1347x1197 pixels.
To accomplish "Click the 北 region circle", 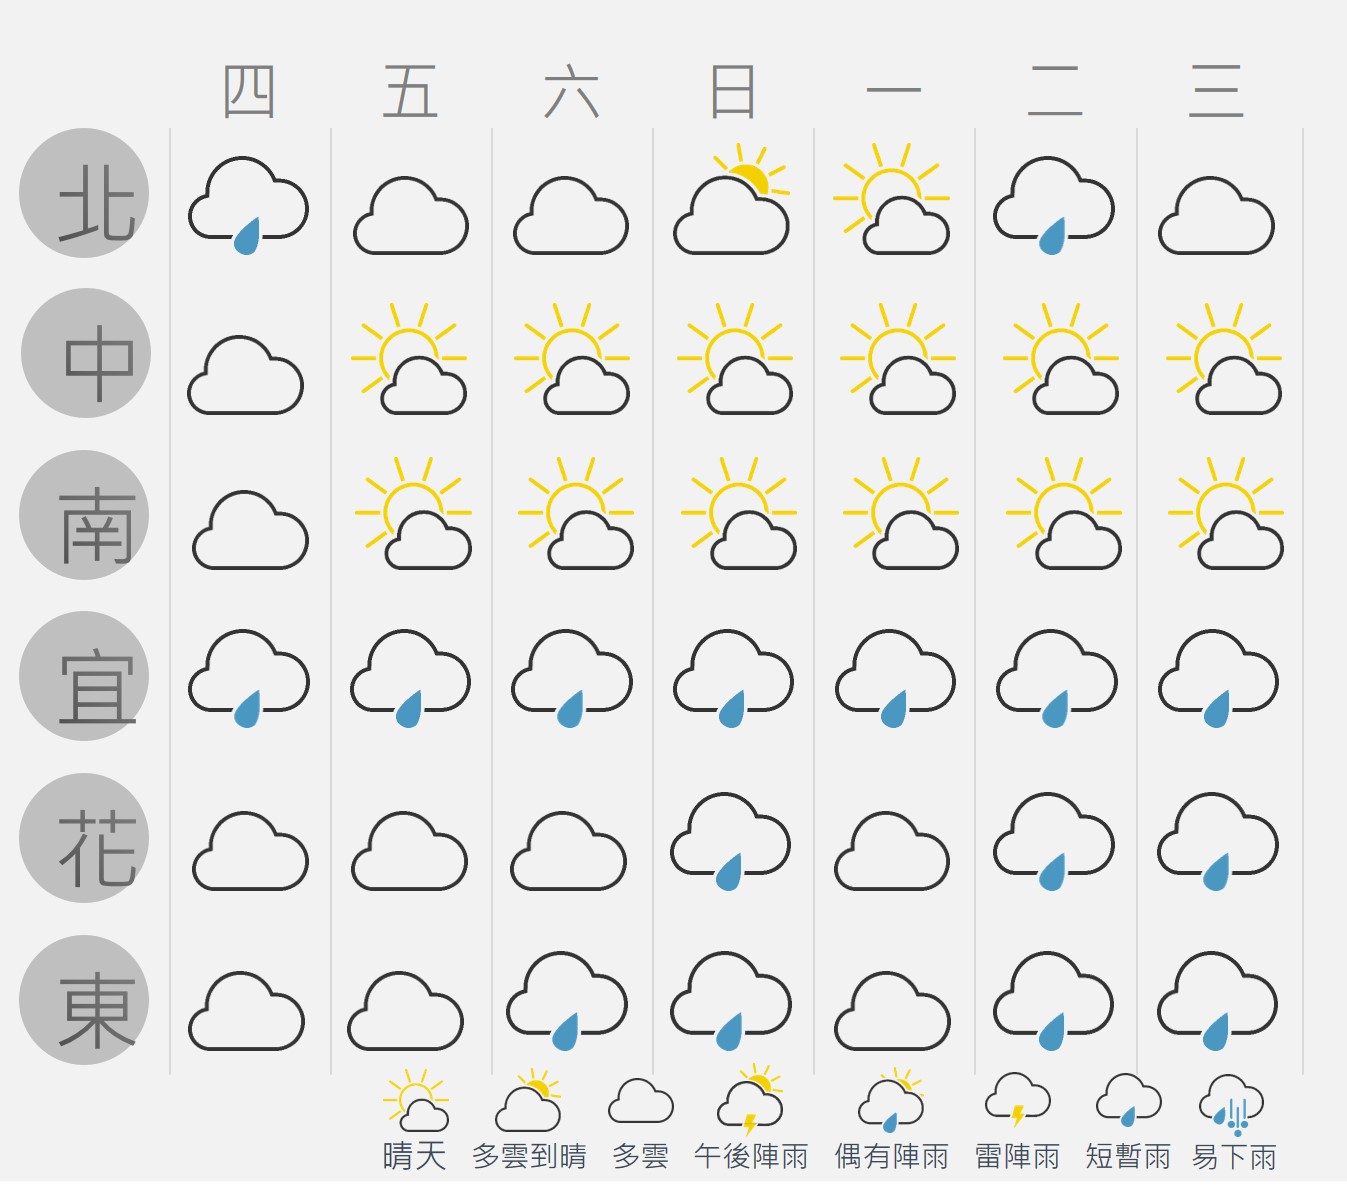I will (84, 193).
